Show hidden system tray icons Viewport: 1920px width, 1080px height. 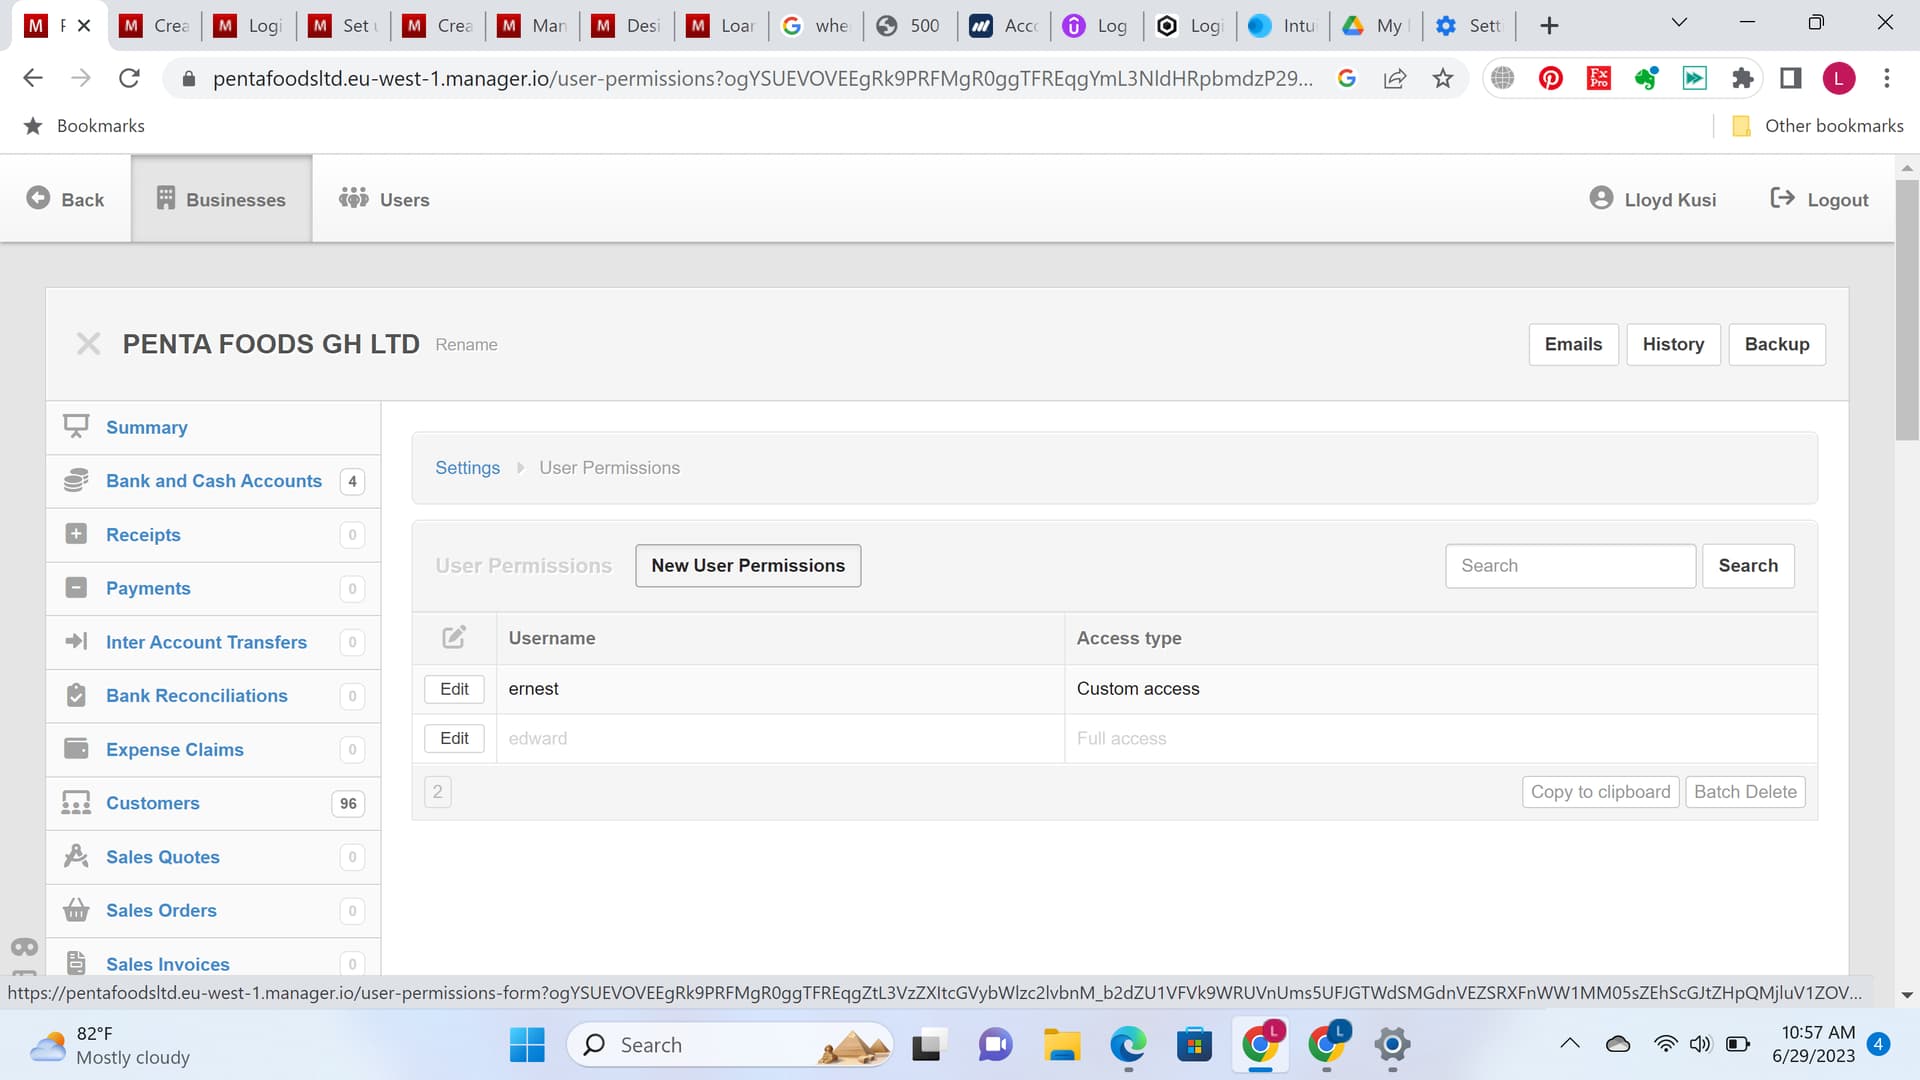[1570, 1044]
